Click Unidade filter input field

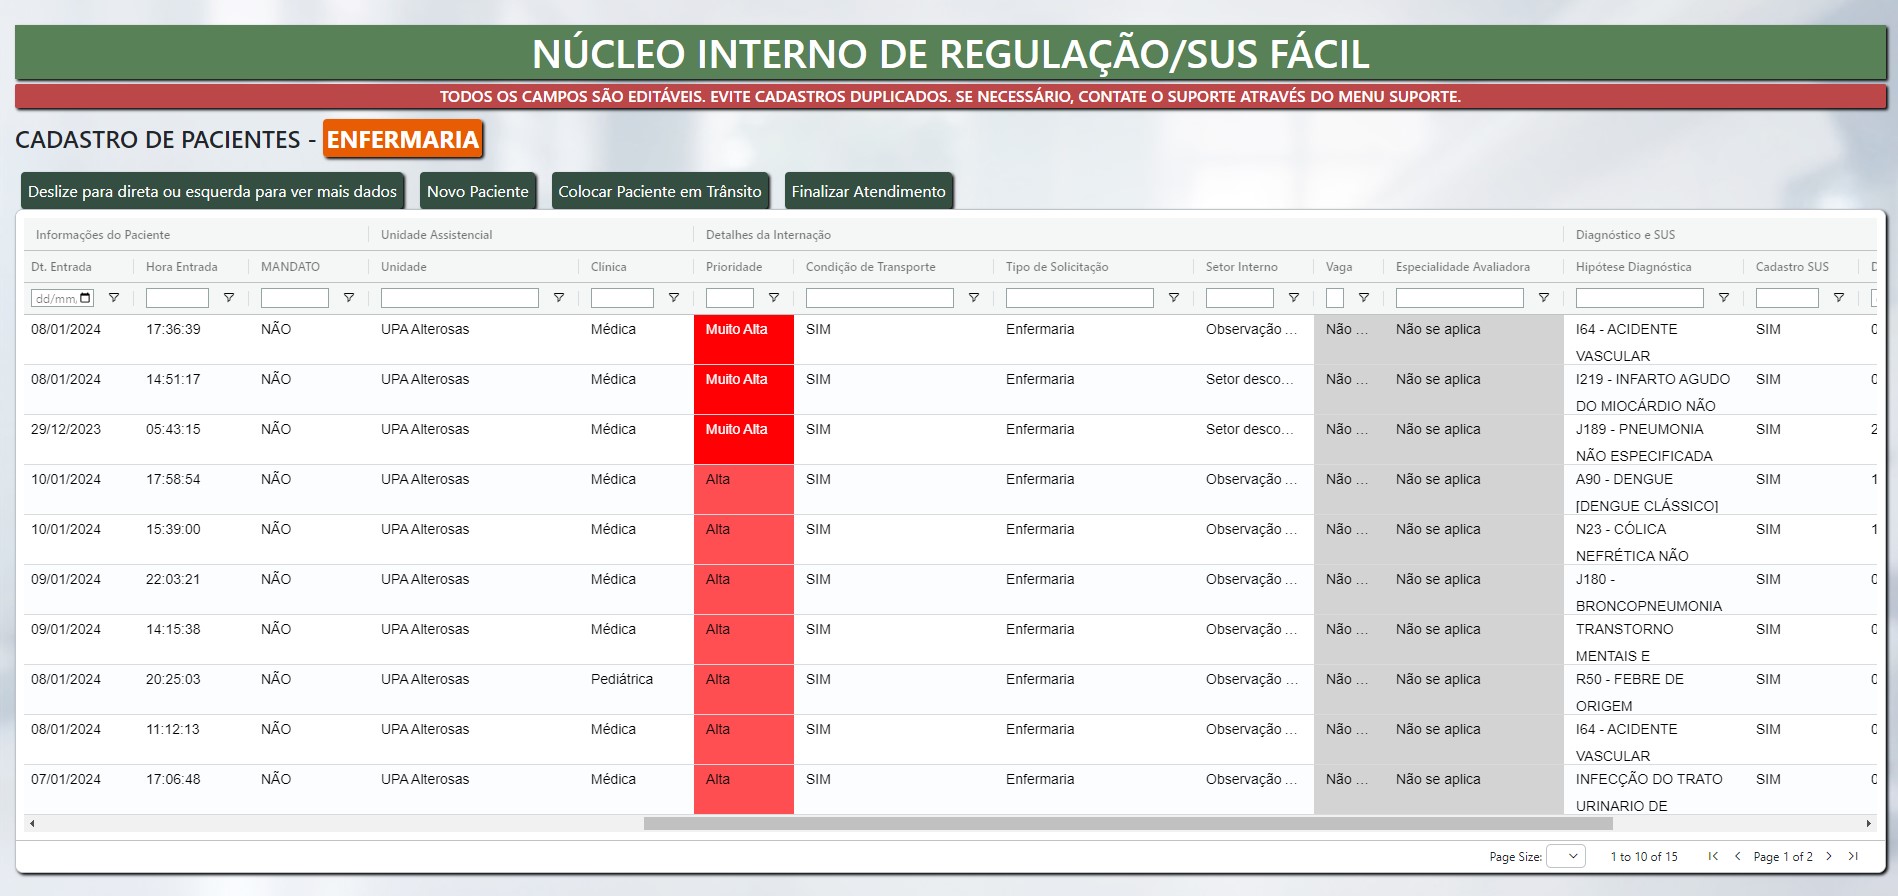tap(460, 298)
